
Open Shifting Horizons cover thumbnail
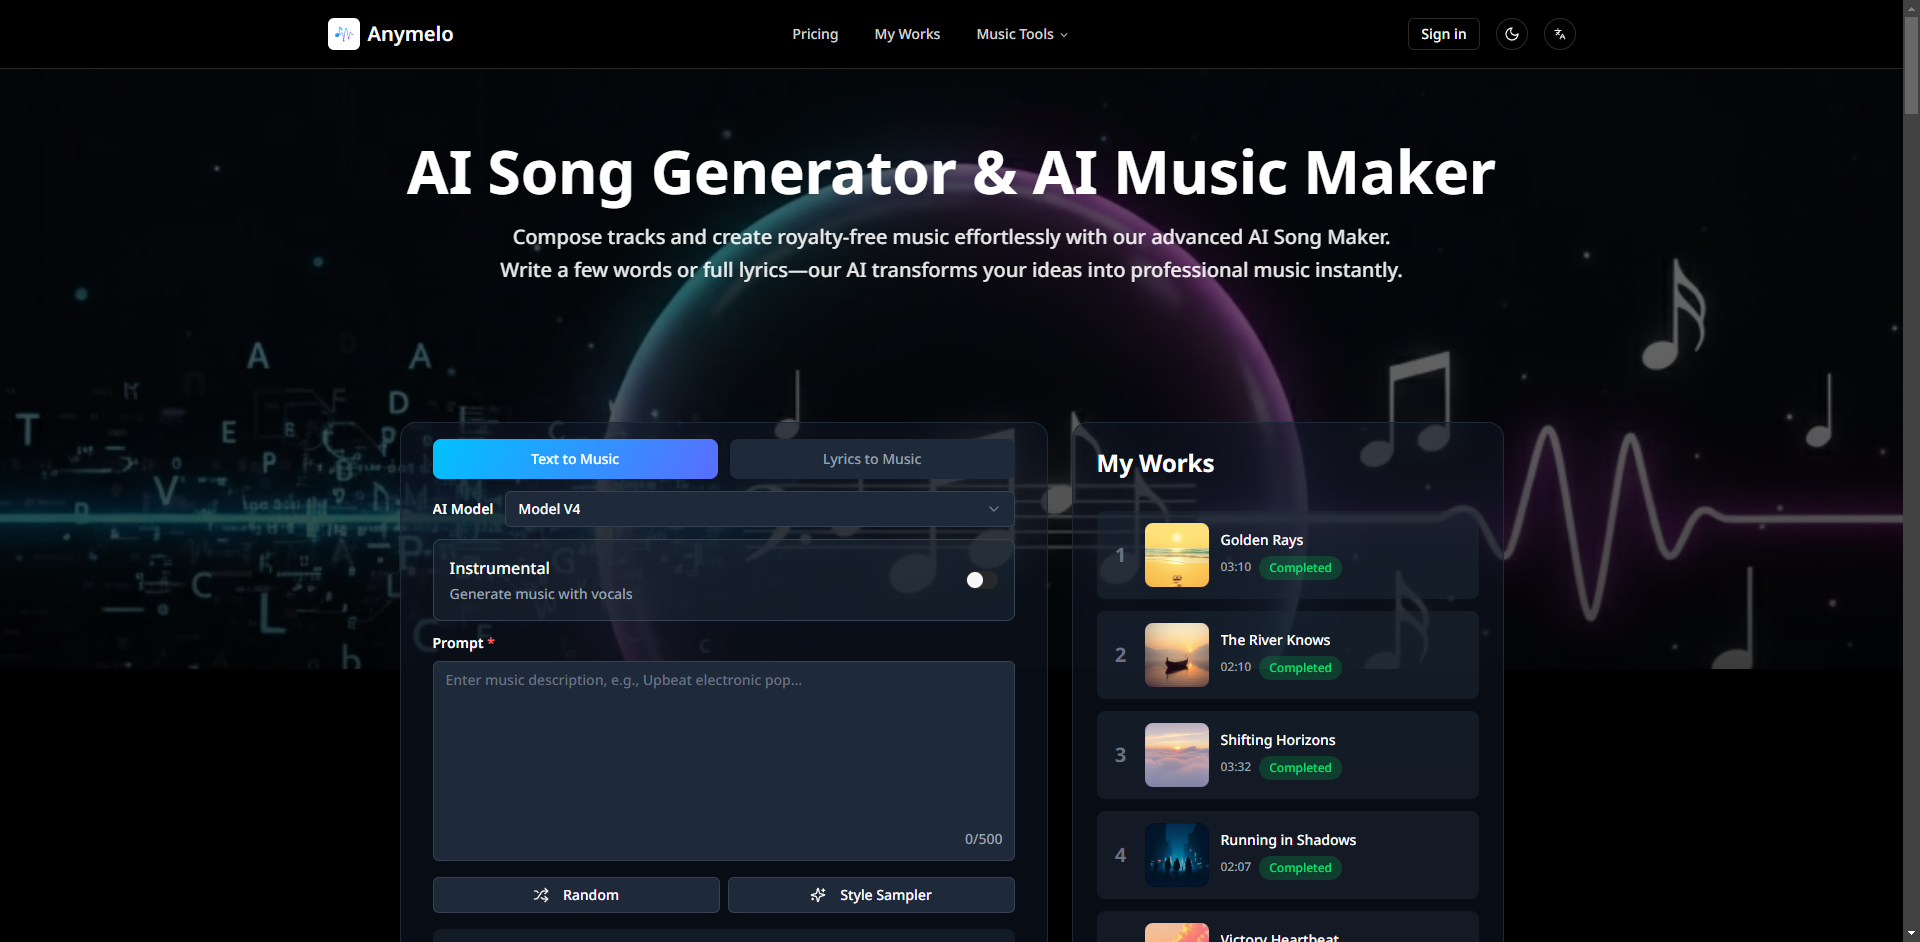click(x=1176, y=755)
